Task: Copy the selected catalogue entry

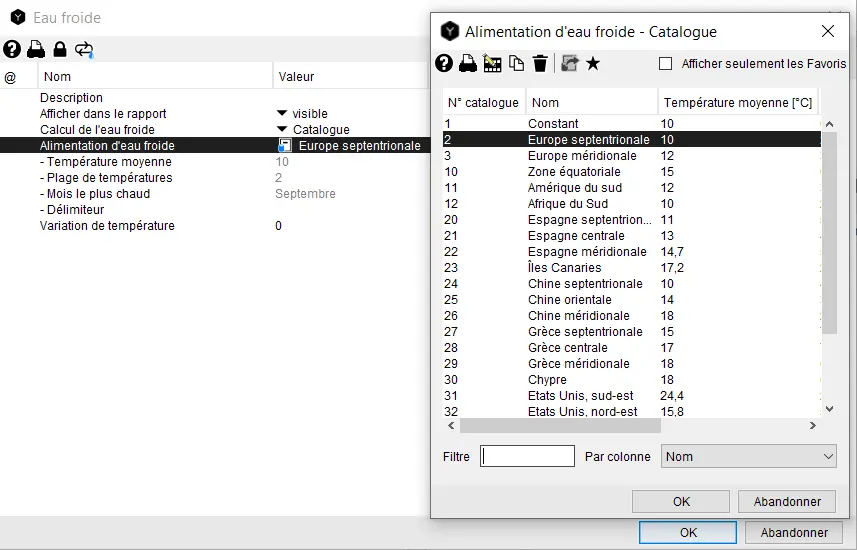Action: [x=516, y=64]
